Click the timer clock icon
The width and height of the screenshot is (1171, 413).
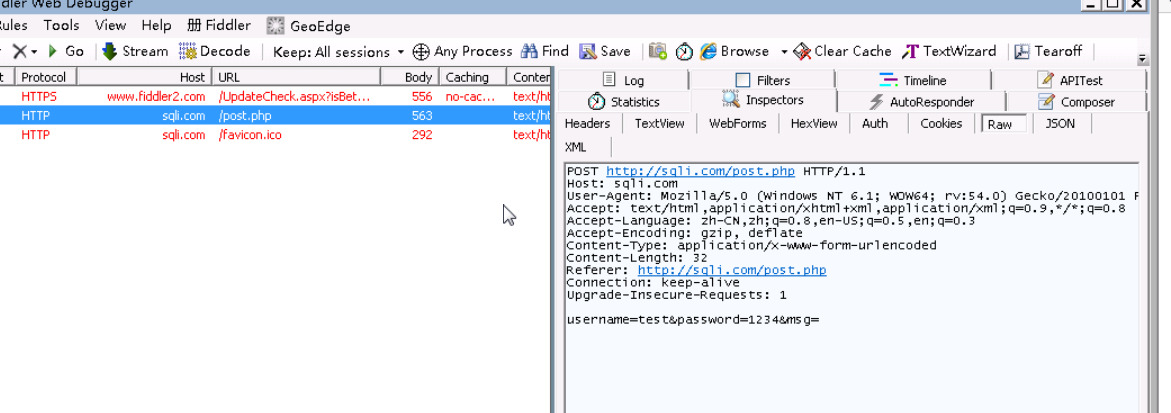[x=684, y=52]
